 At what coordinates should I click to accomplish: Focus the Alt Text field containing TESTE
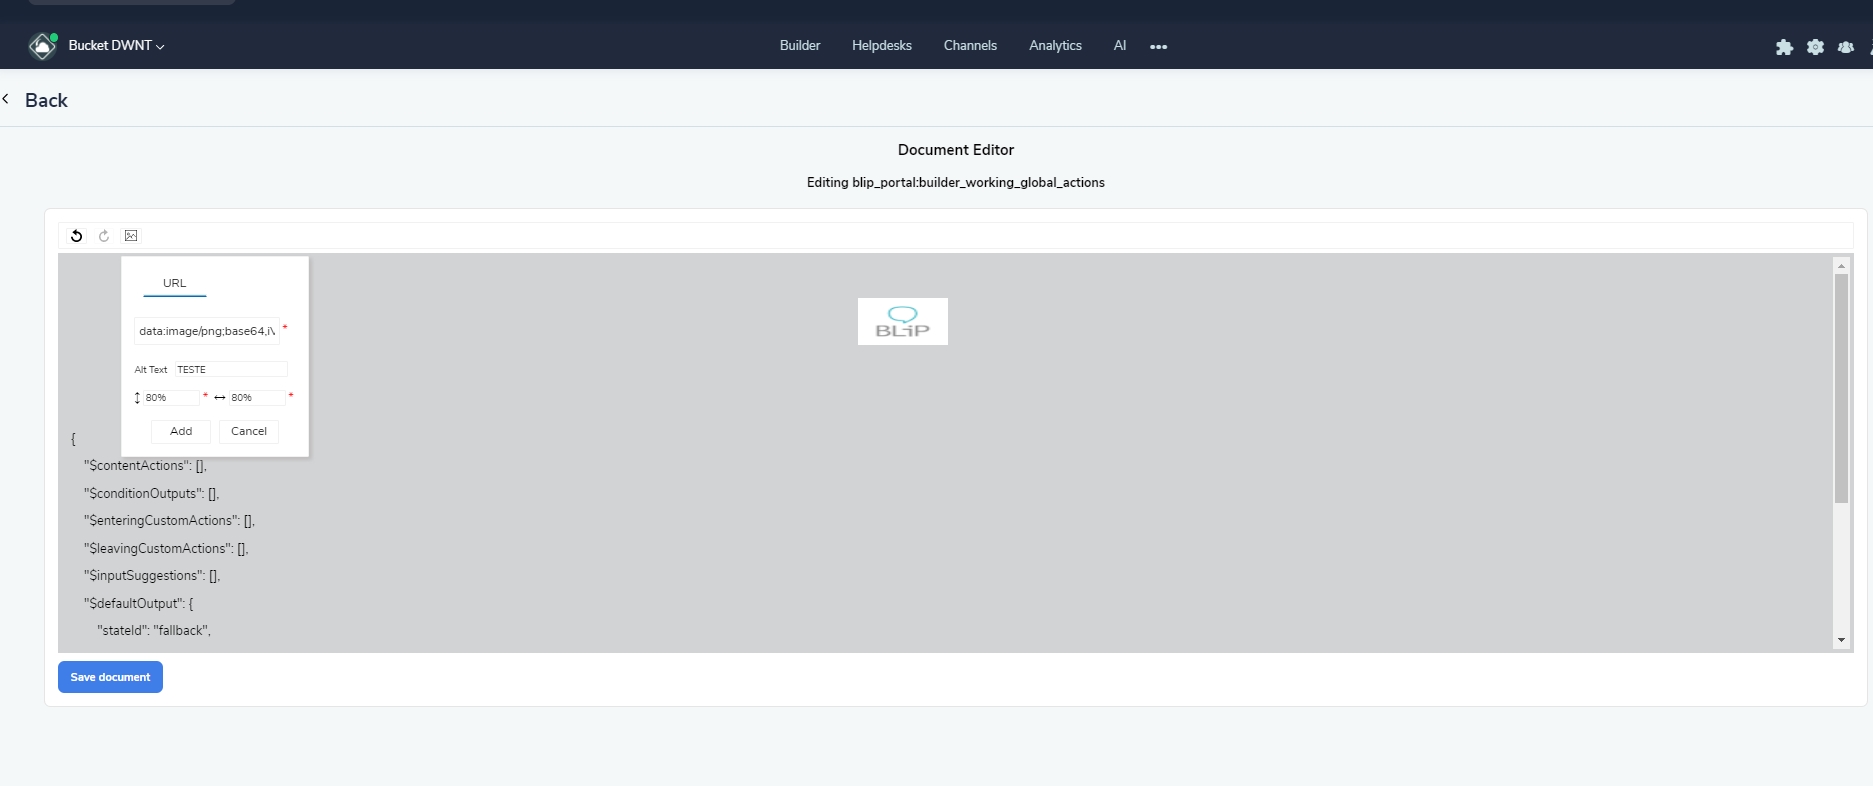[231, 370]
